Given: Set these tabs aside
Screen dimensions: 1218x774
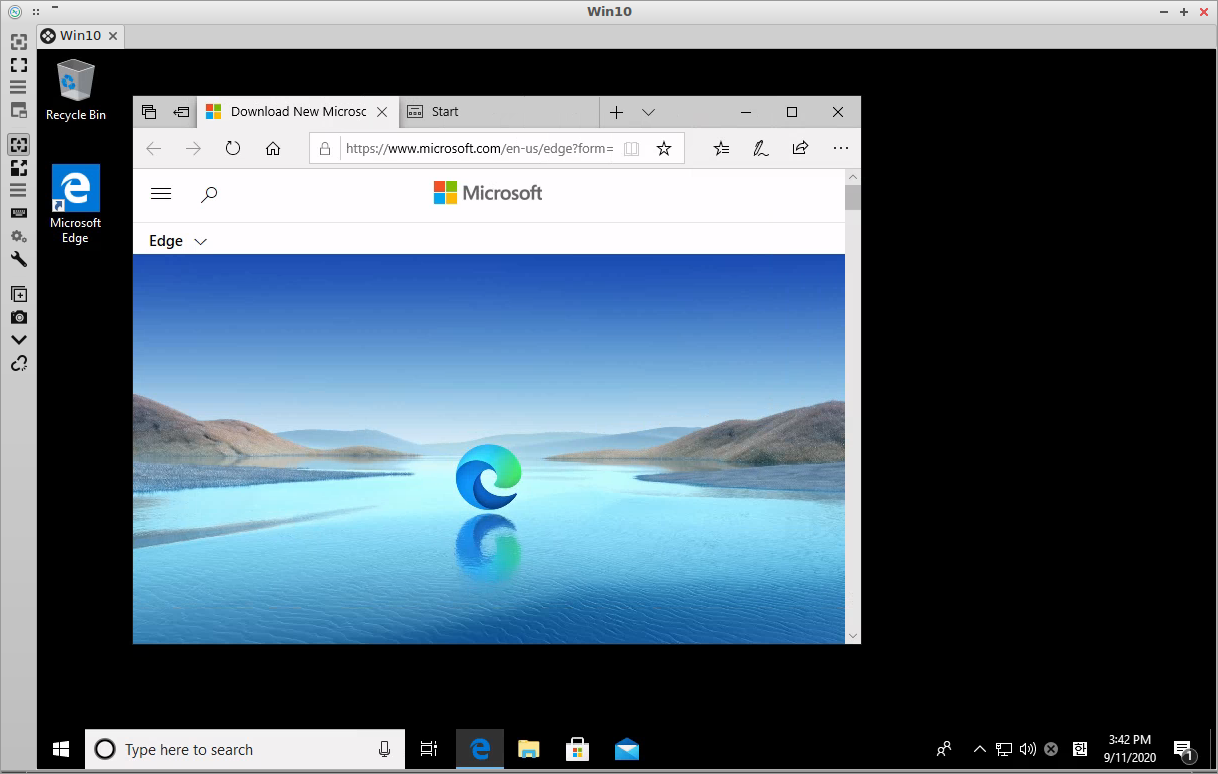Looking at the screenshot, I should click(x=181, y=112).
